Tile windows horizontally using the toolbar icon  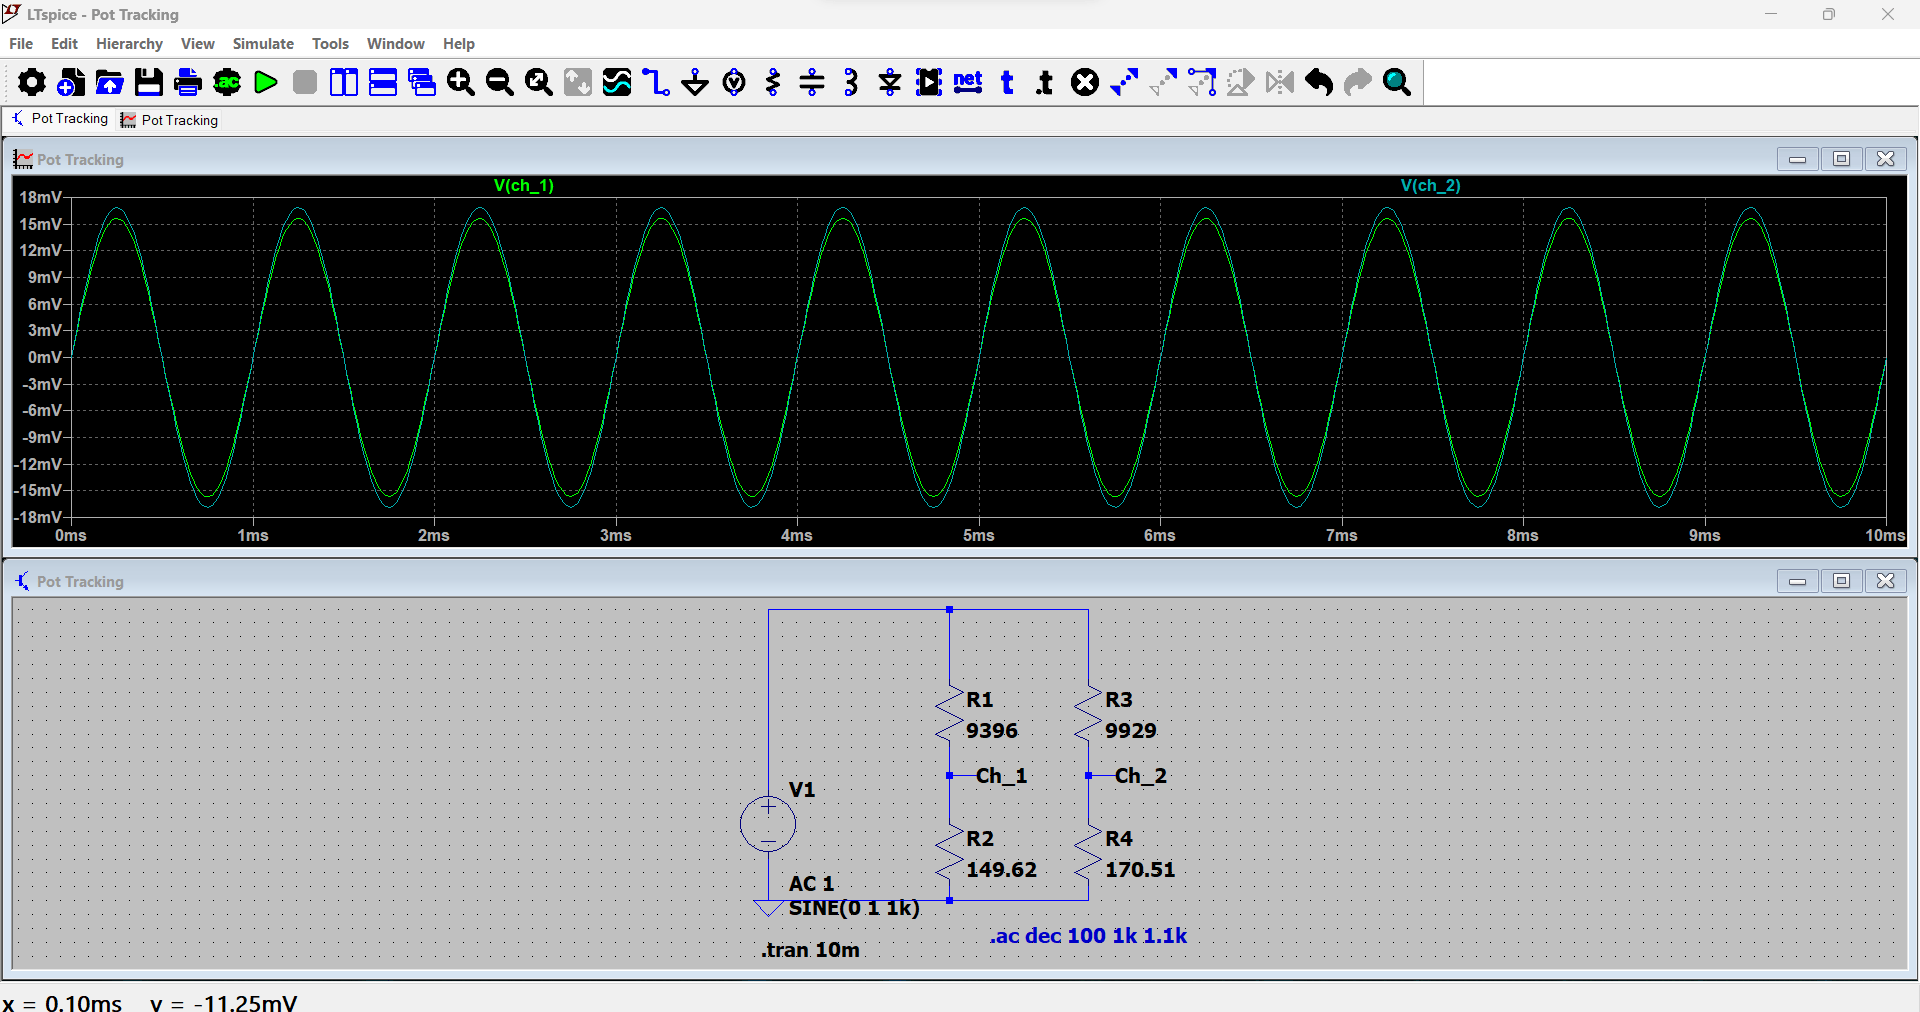coord(383,82)
